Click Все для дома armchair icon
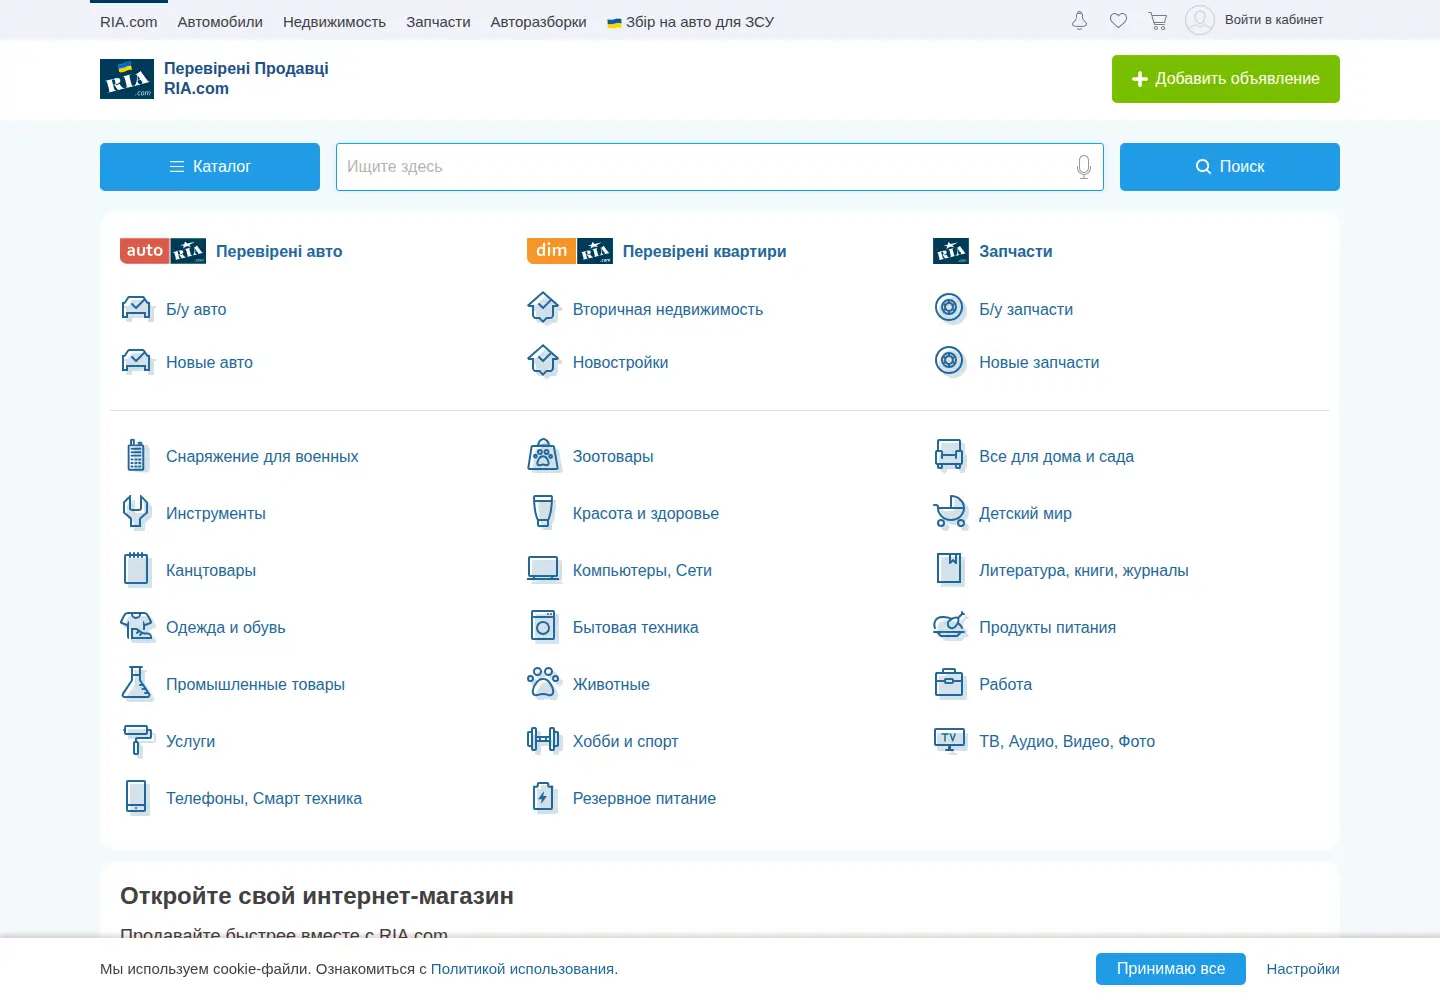The image size is (1440, 1000). click(x=950, y=456)
